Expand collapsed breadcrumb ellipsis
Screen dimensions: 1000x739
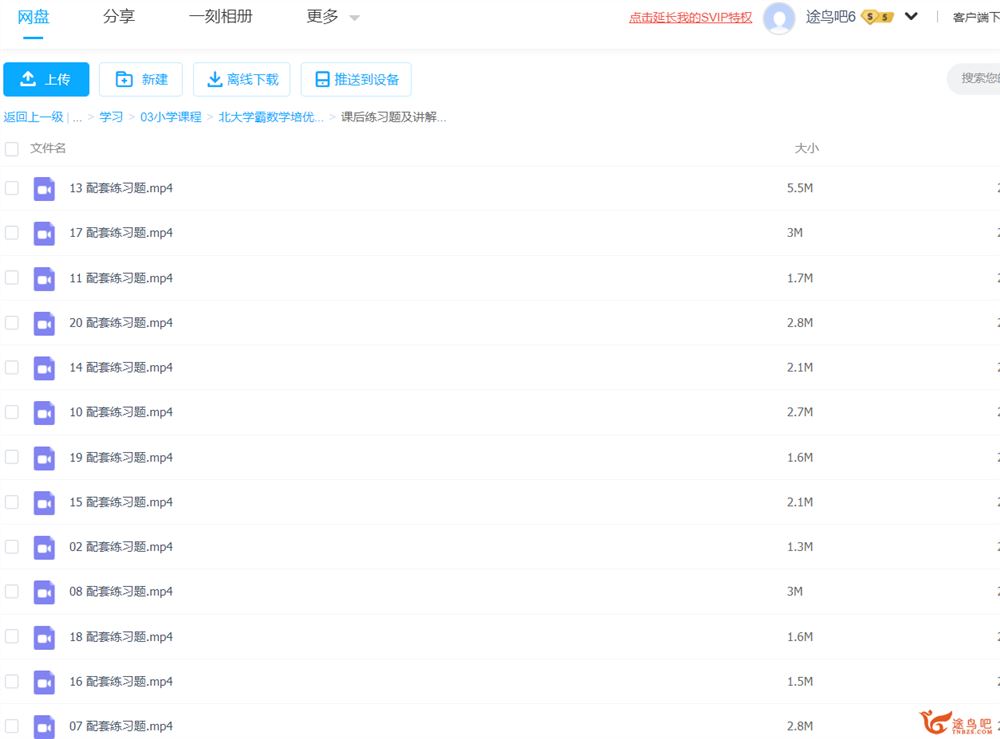coord(77,117)
